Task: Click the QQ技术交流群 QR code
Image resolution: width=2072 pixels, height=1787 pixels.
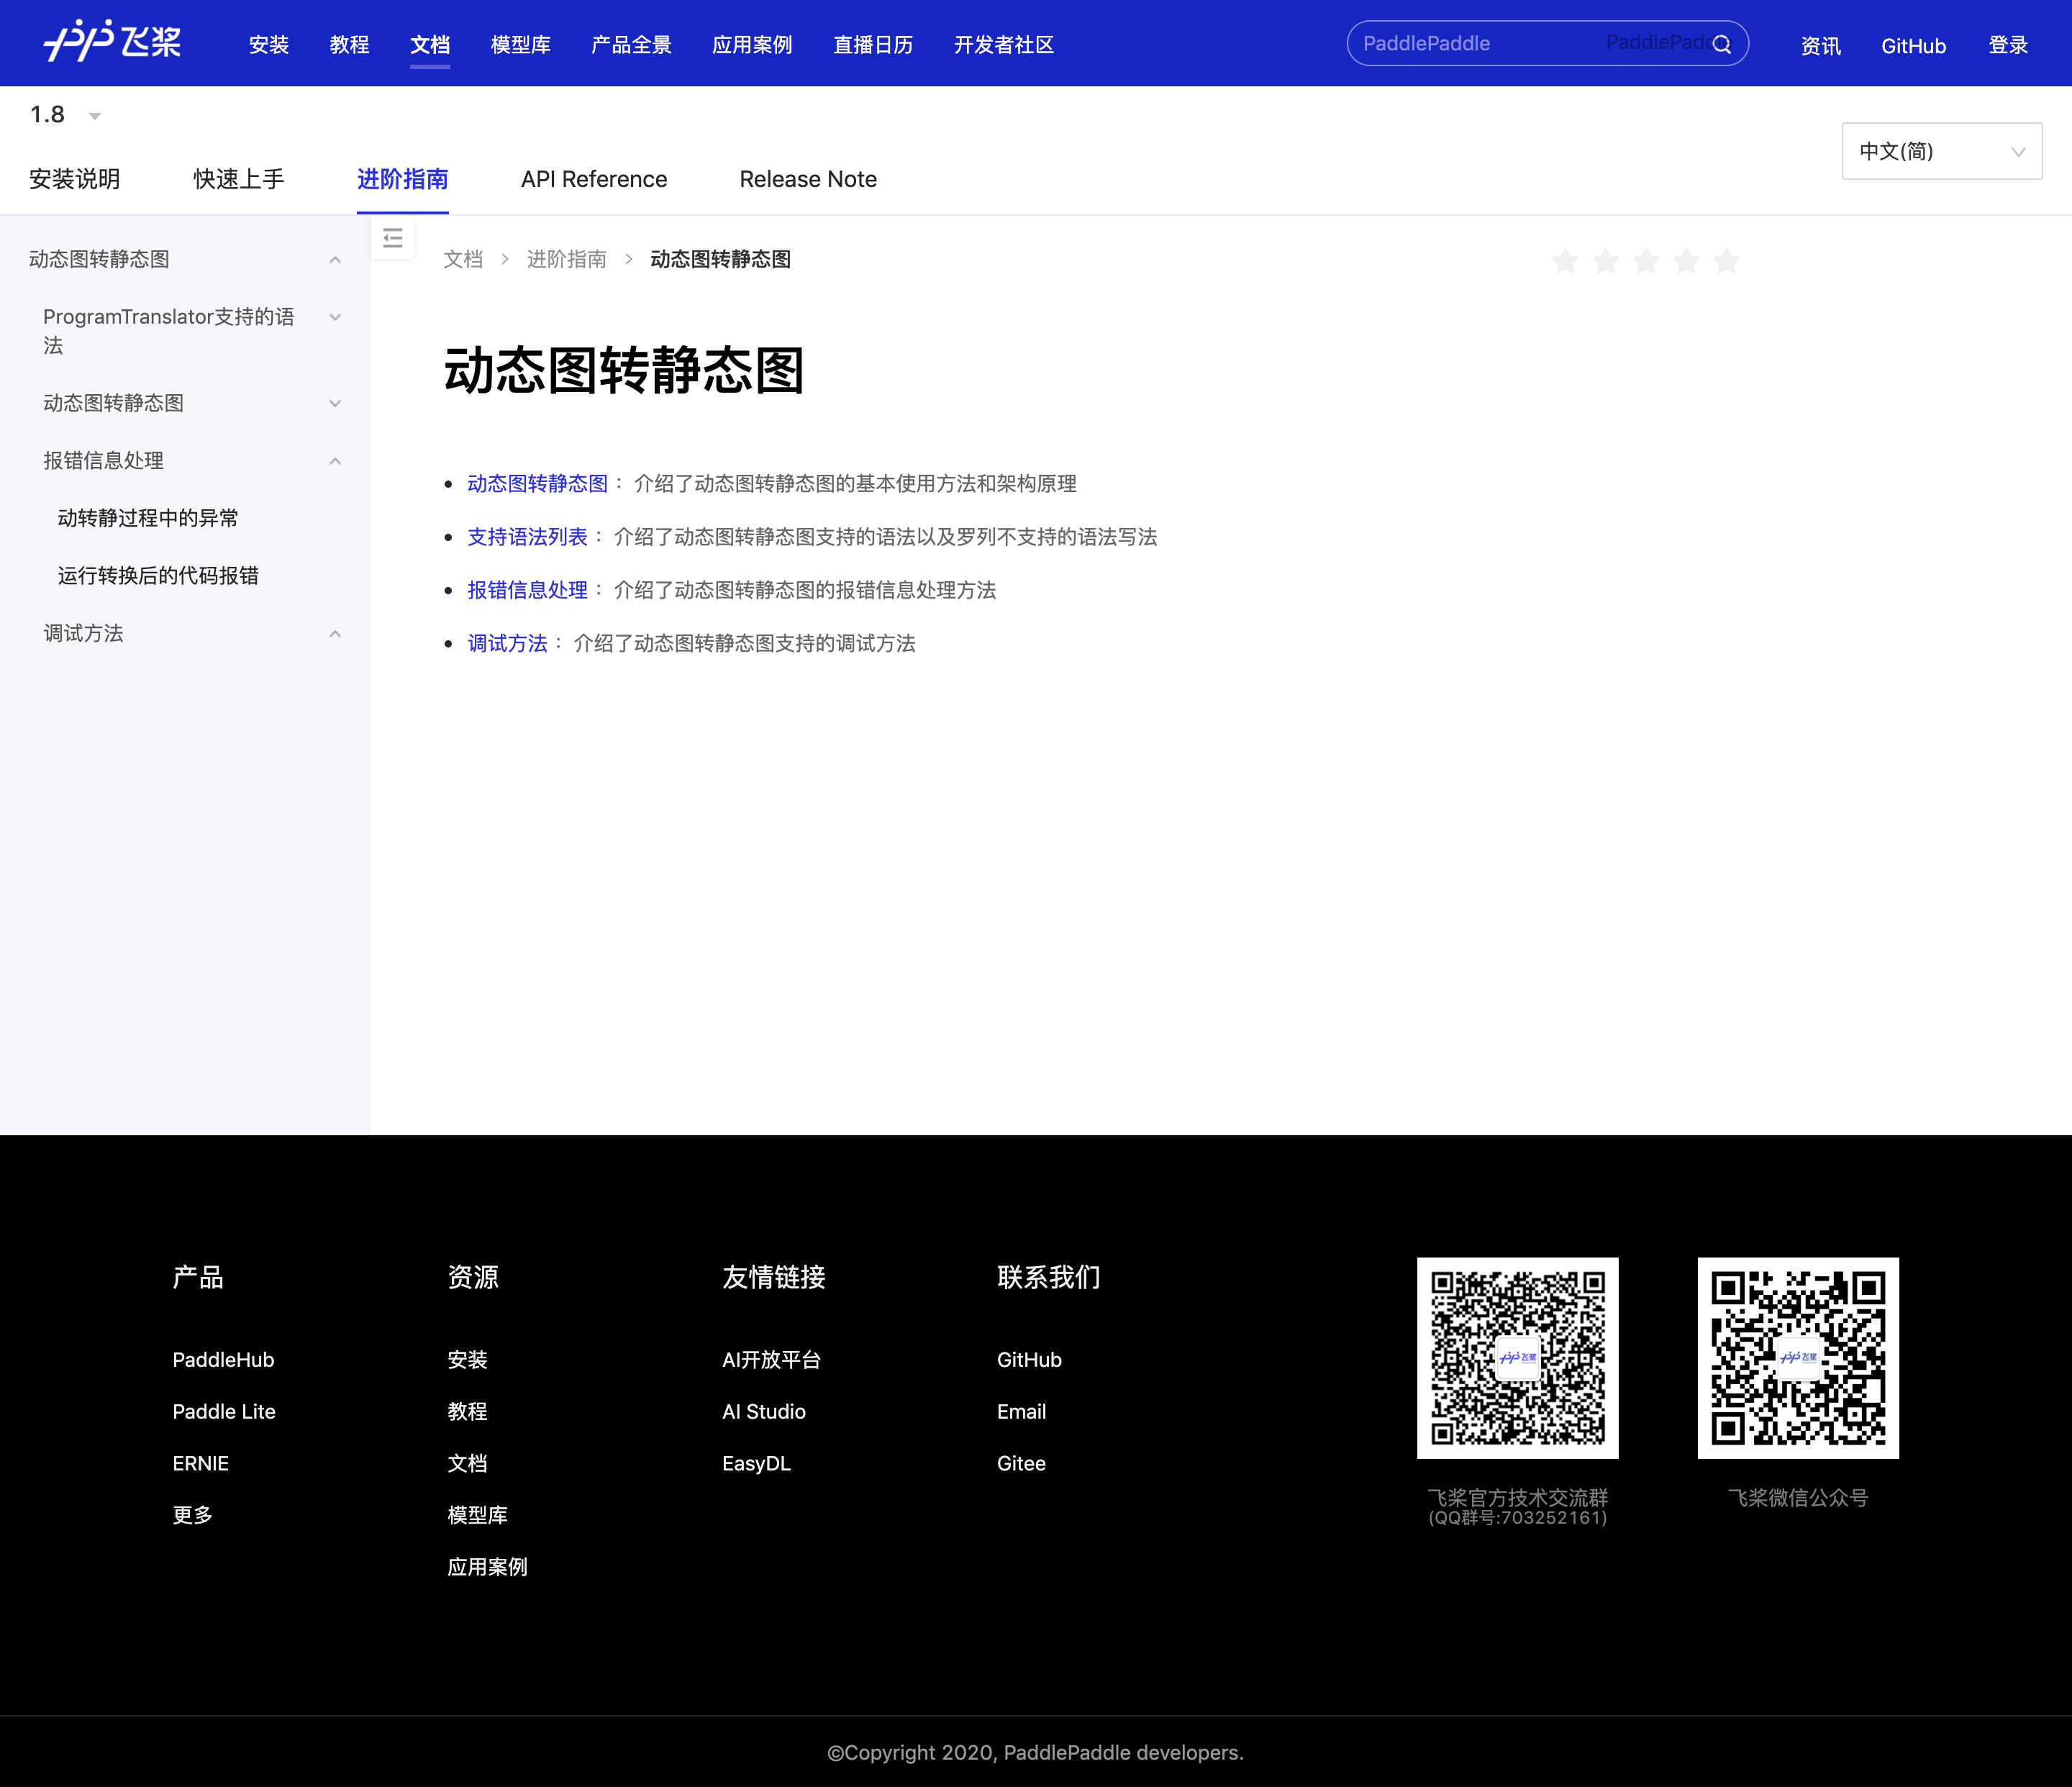Action: click(x=1517, y=1357)
